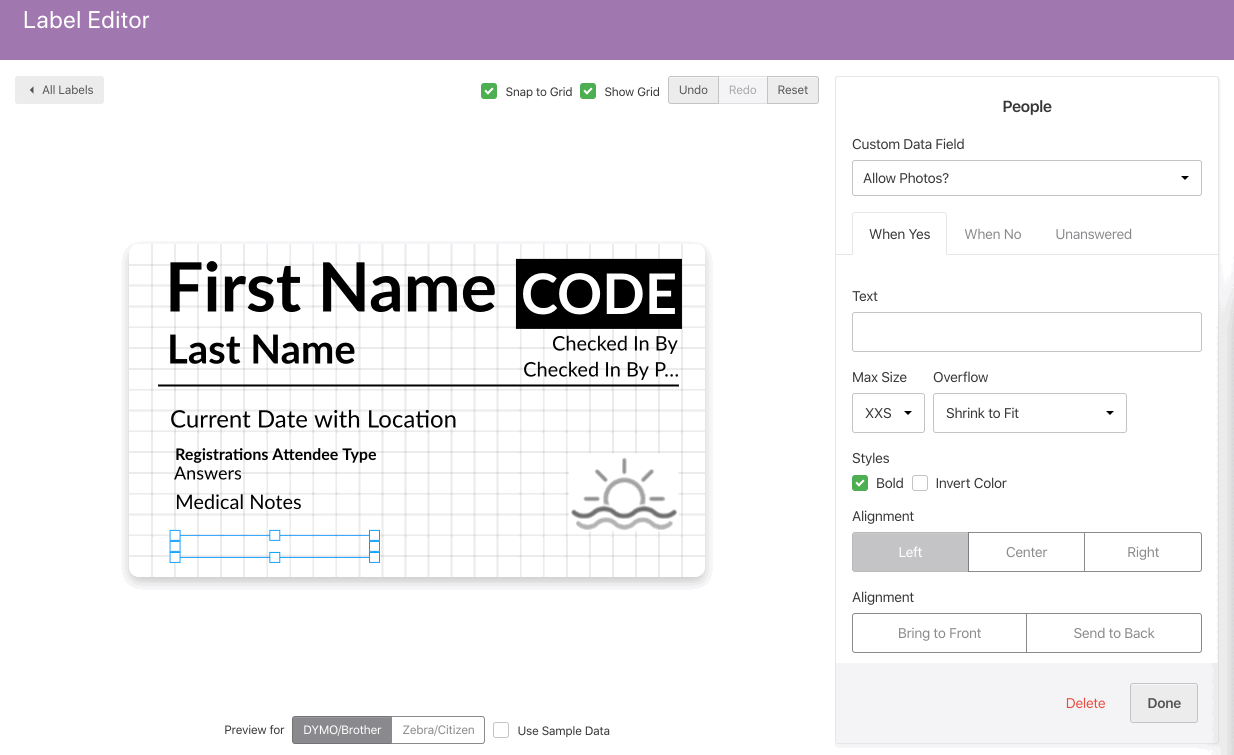This screenshot has height=755, width=1234.
Task: Toggle Snap to Grid checkbox
Action: pyautogui.click(x=489, y=91)
